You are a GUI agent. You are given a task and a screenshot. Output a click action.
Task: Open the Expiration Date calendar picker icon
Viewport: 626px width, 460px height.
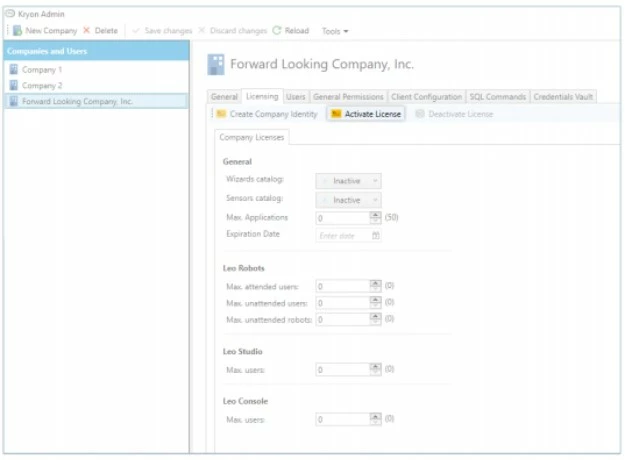coord(376,236)
